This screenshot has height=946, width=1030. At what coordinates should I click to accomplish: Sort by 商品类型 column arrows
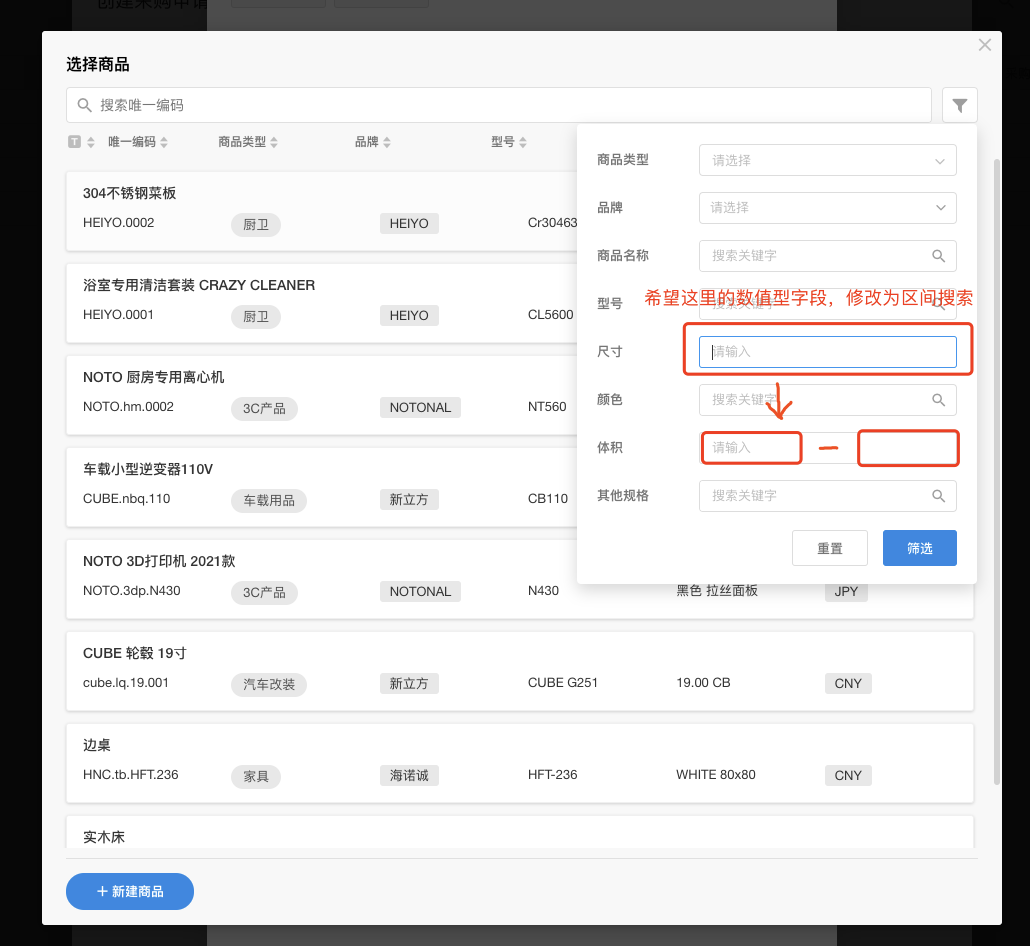pos(274,142)
